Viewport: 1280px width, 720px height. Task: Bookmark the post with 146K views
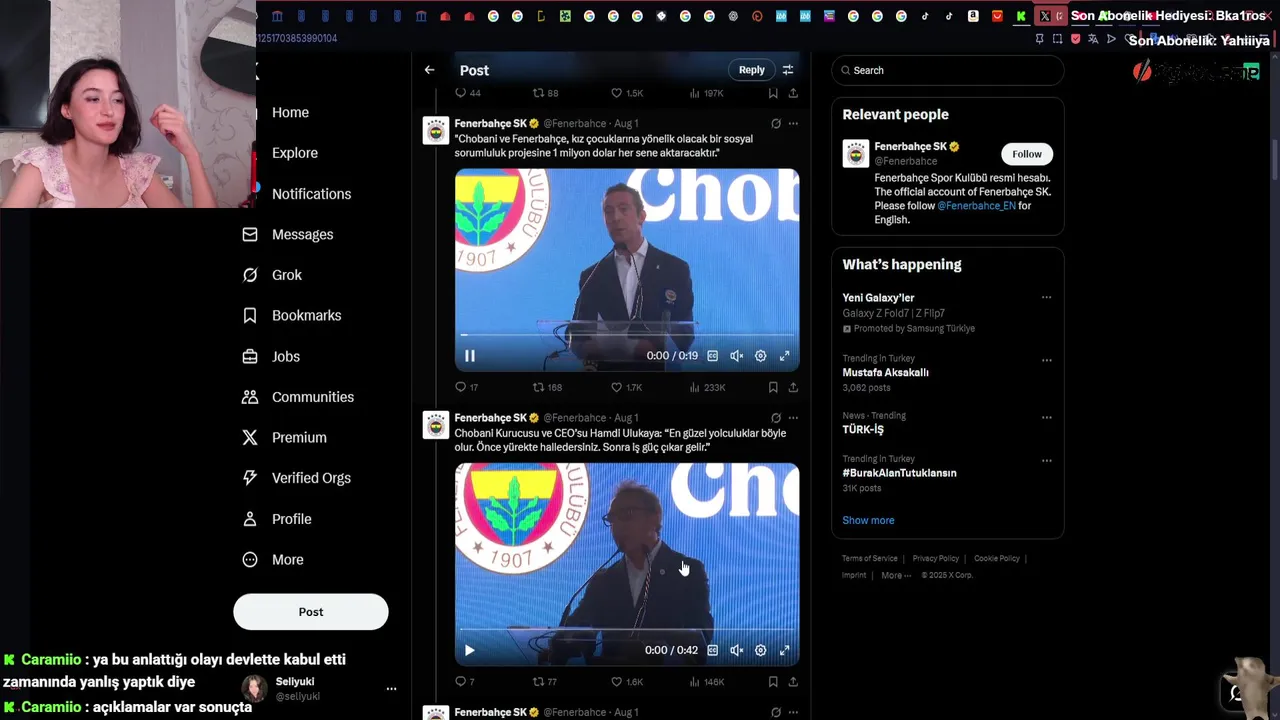coord(773,682)
